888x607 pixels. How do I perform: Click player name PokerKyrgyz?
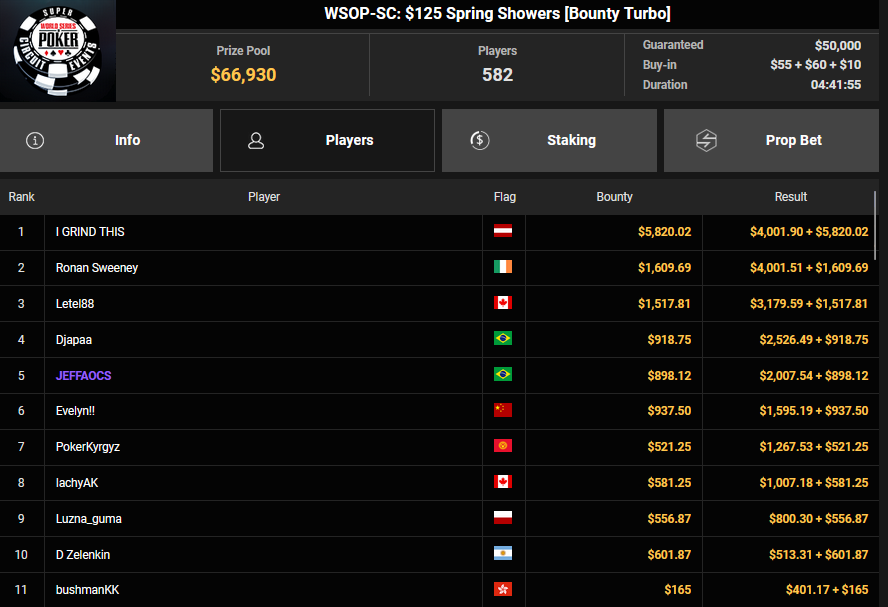[88, 447]
